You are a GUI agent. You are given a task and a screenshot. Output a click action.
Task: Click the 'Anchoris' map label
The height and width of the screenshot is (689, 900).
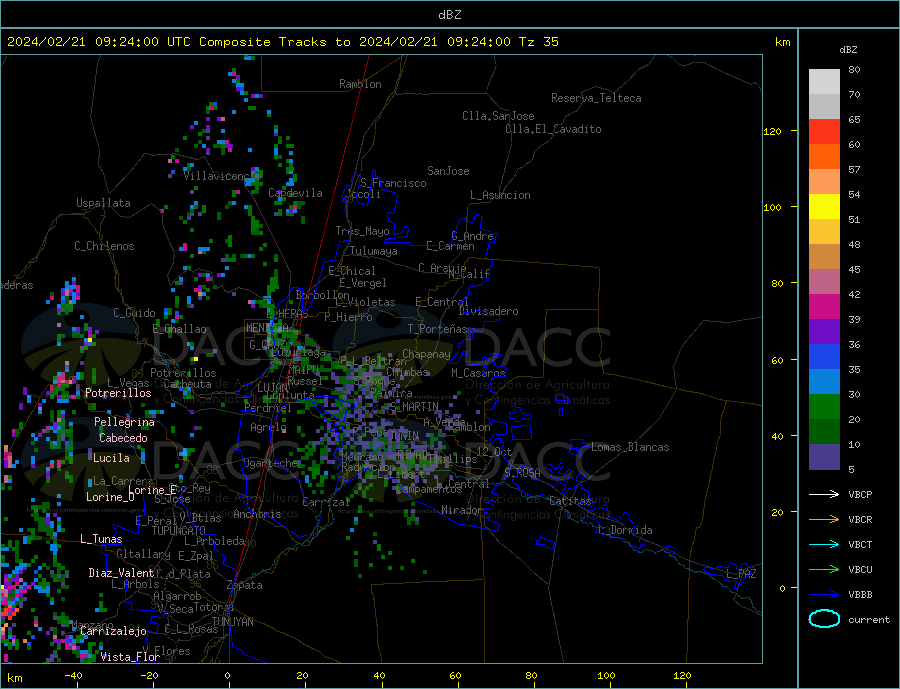click(257, 514)
